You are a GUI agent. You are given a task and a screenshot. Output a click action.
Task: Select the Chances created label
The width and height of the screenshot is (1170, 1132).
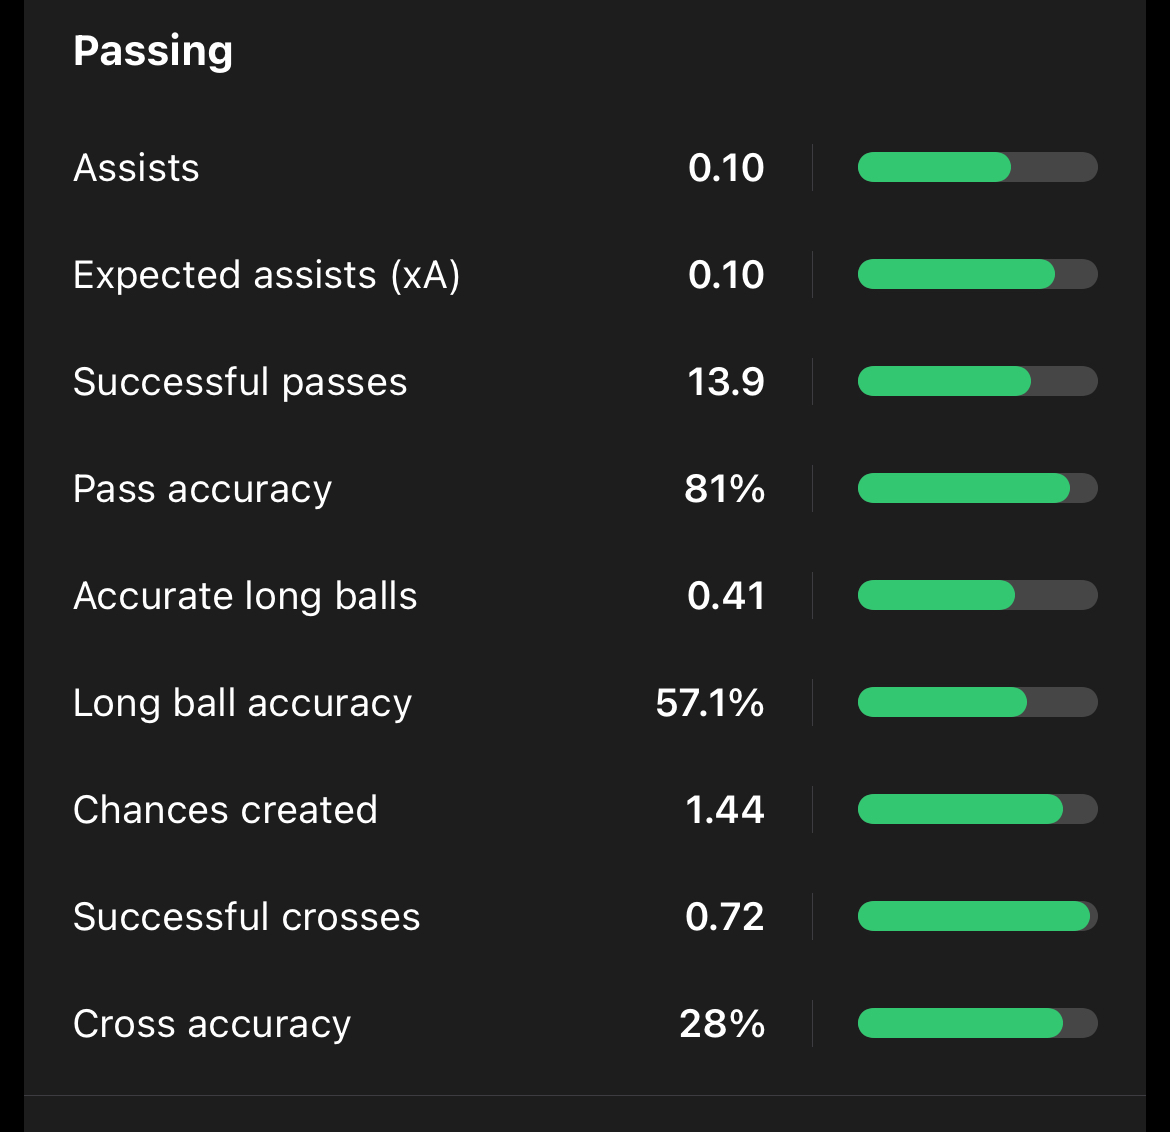click(226, 810)
